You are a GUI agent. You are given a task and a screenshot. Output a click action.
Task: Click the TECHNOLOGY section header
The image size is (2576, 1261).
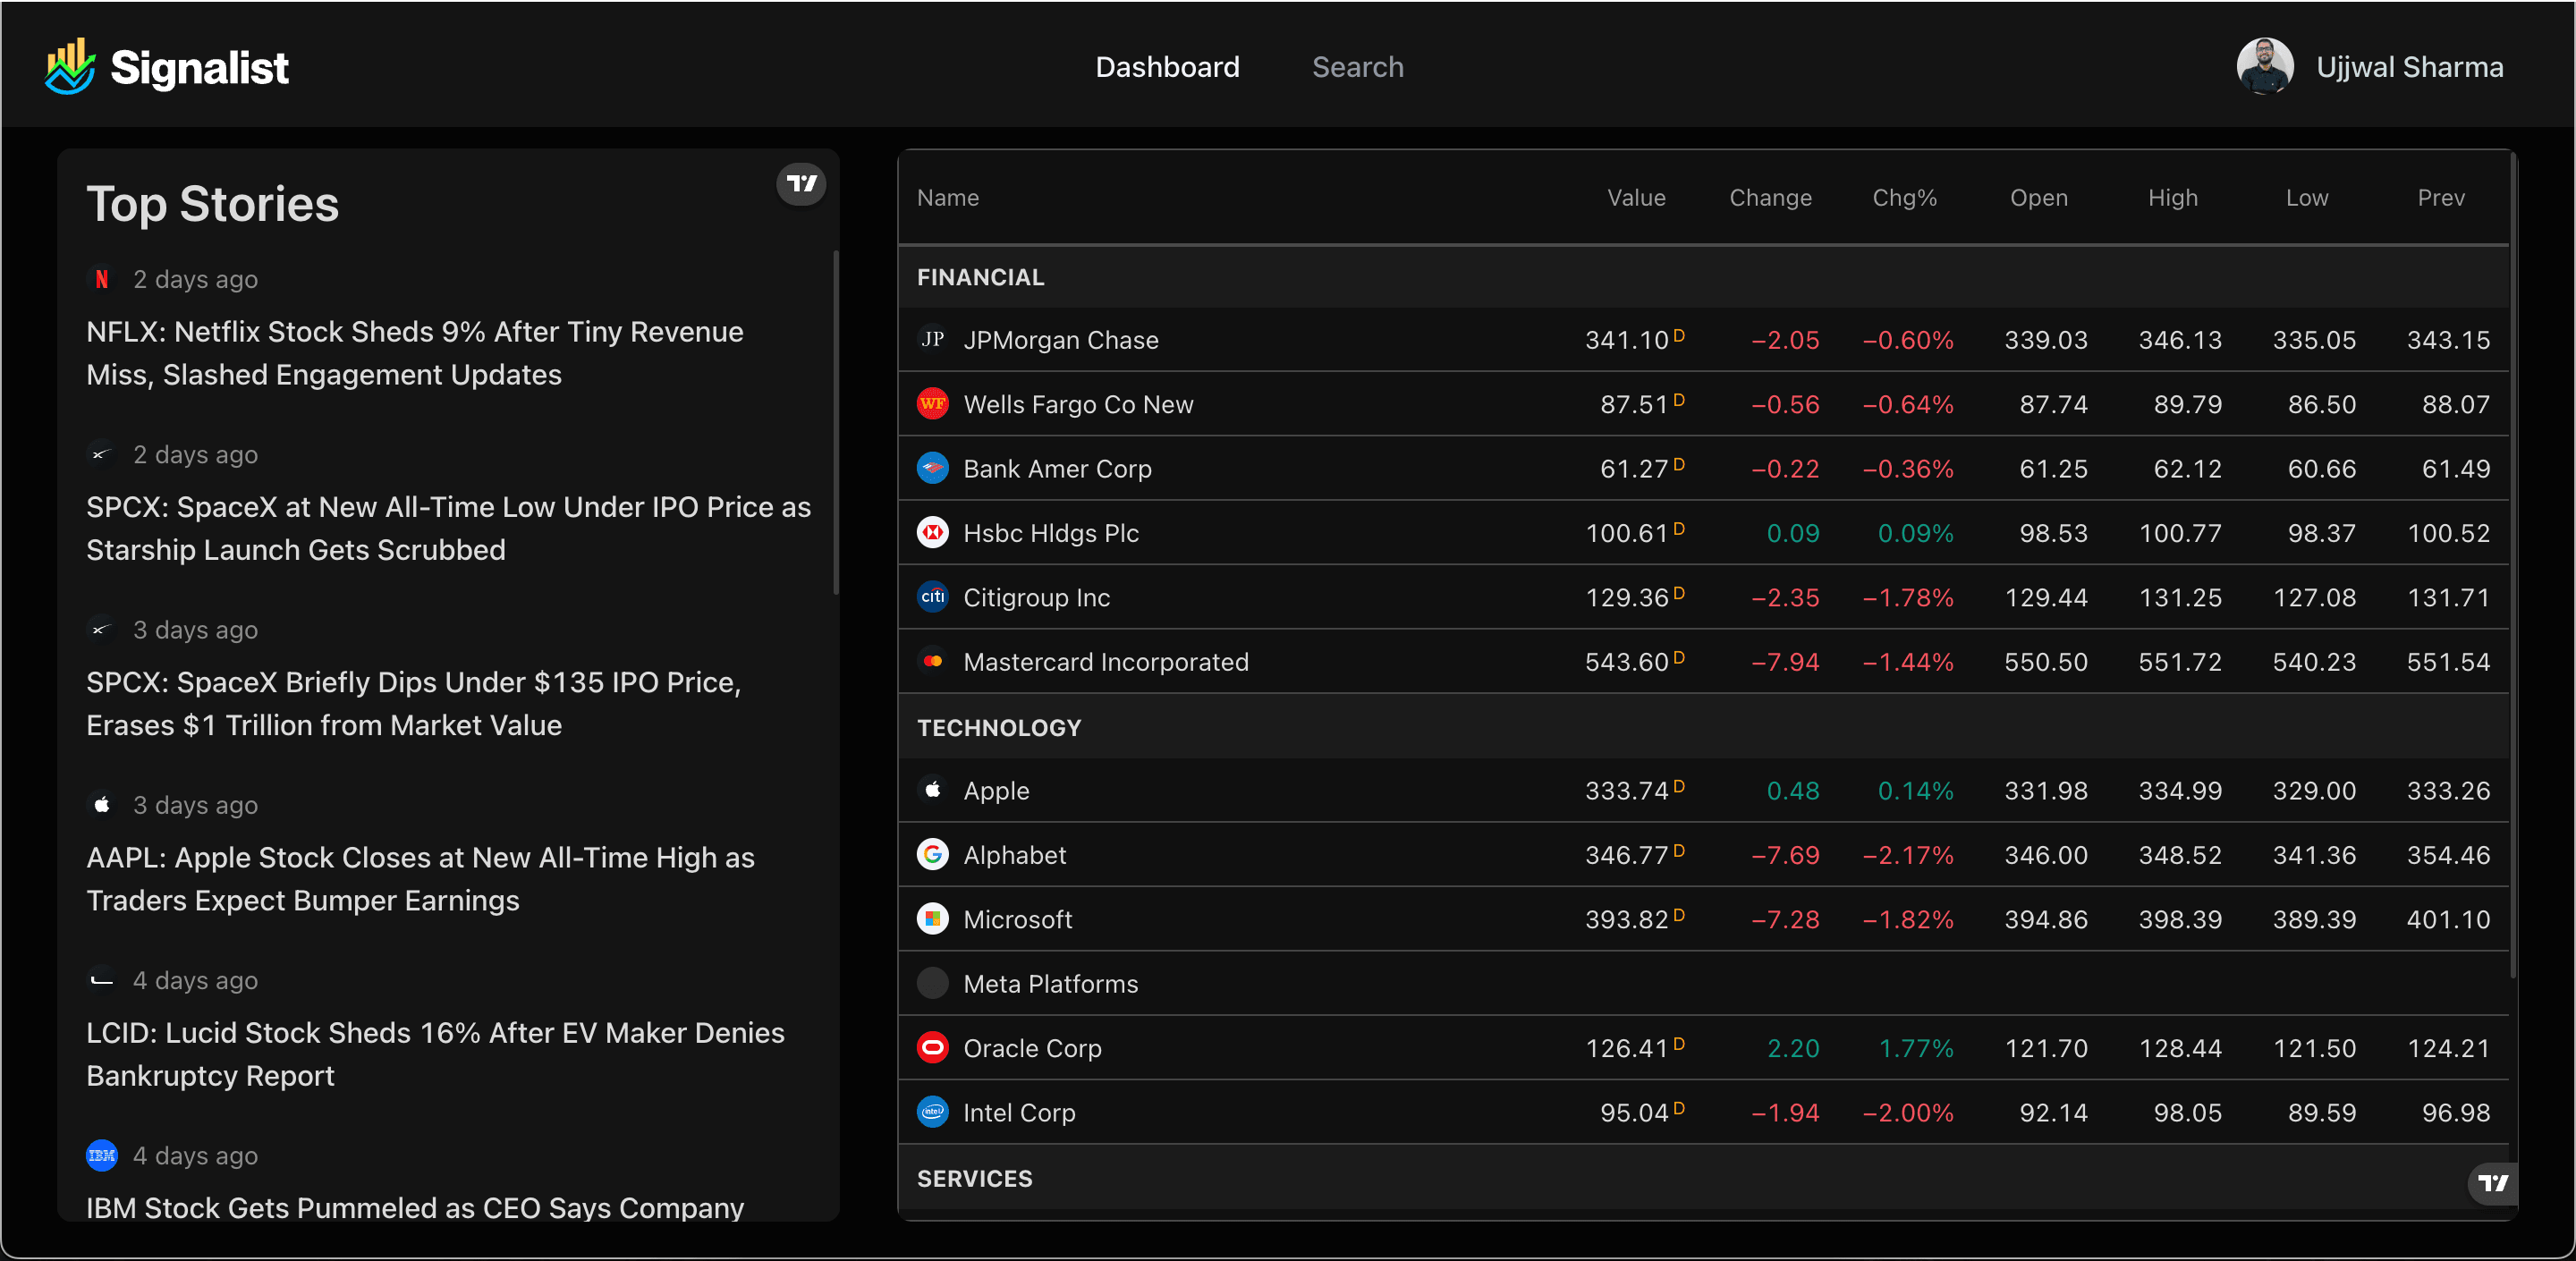999,727
